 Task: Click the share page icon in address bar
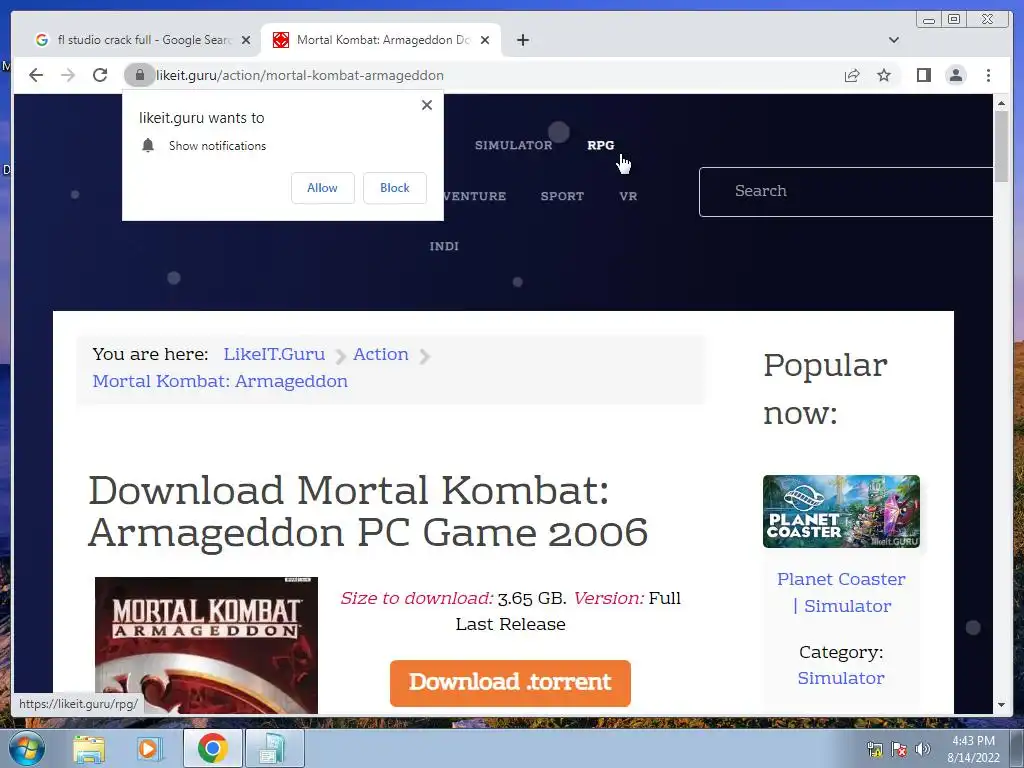point(852,75)
